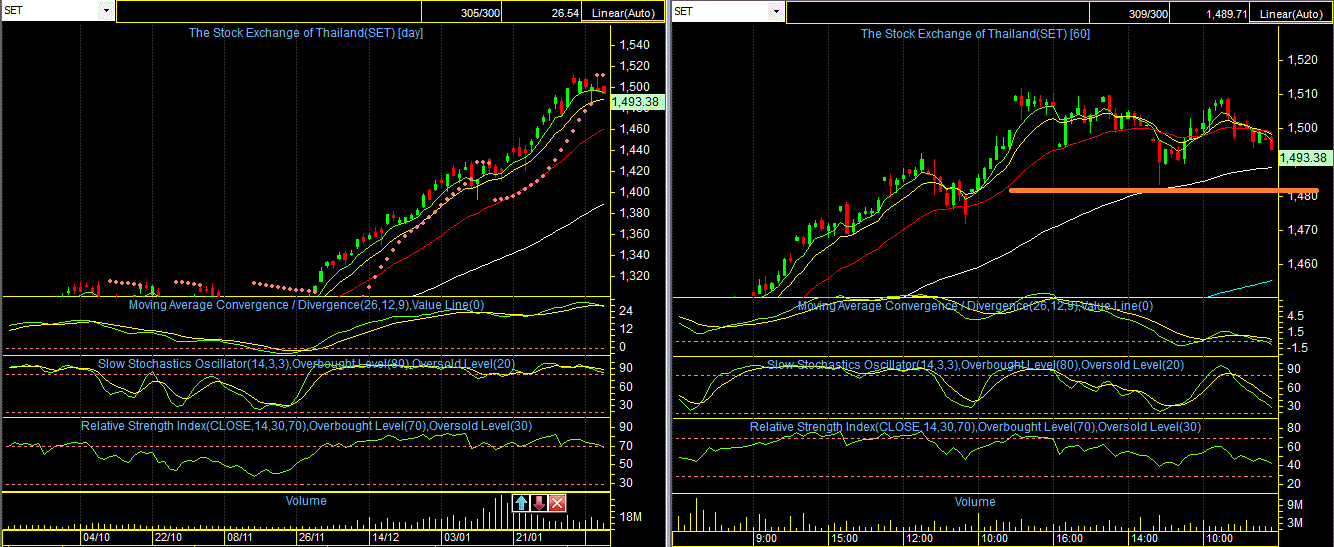Screen dimensions: 1334x547
Task: Click the 16:00 time label on 60-minute chart
Action: [x=1070, y=538]
